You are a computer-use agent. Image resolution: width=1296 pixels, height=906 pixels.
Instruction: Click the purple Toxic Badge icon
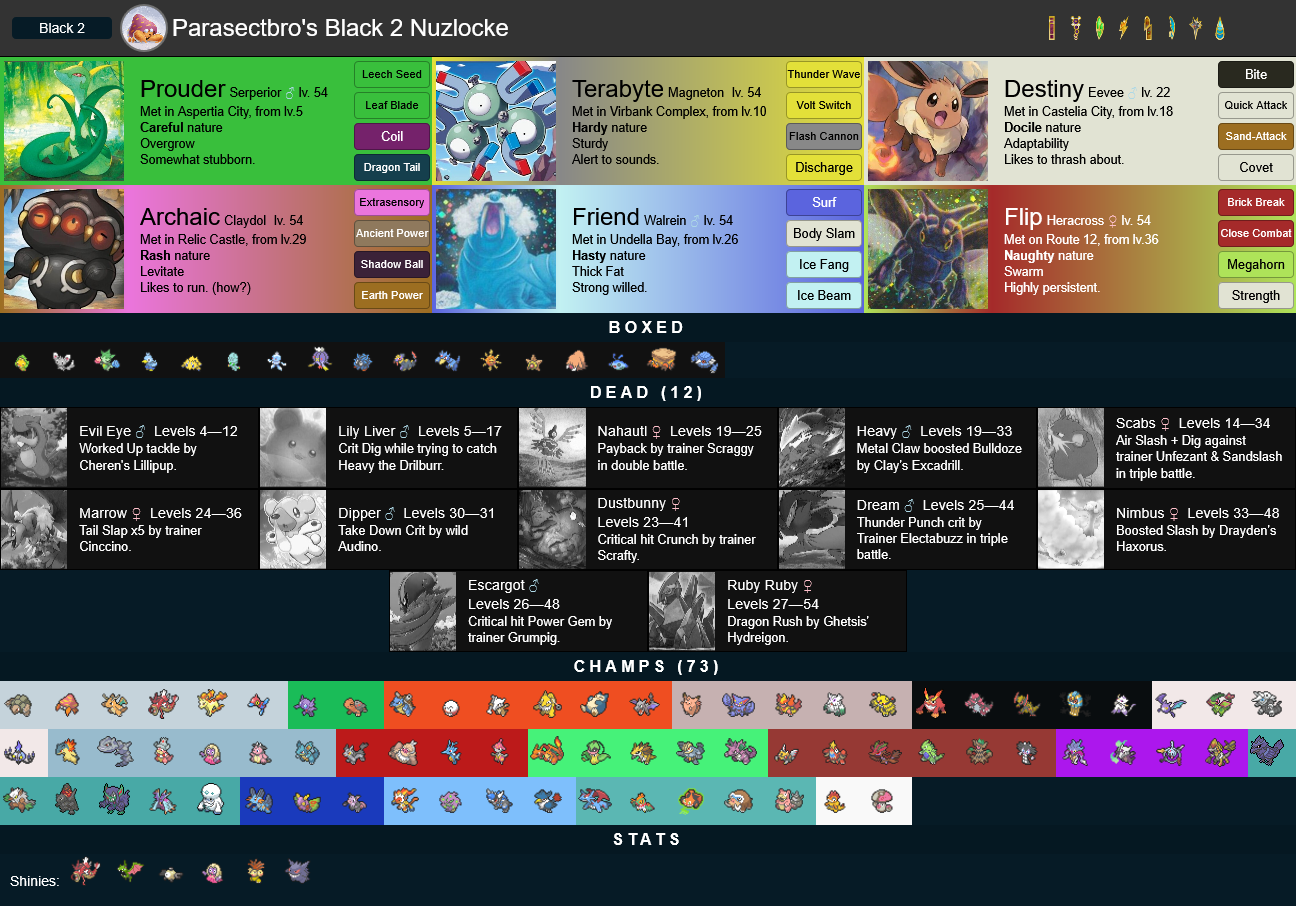(1076, 28)
